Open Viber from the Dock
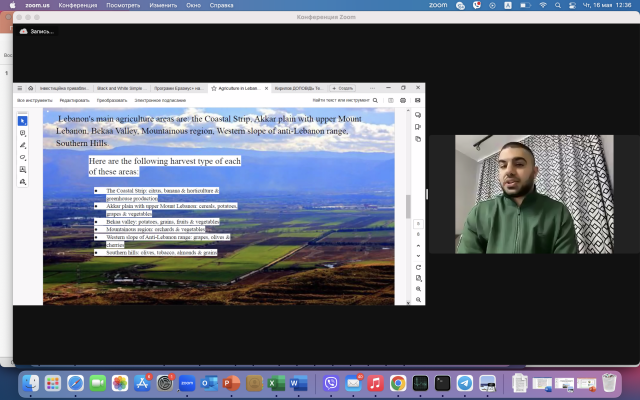The width and height of the screenshot is (640, 400). [x=331, y=383]
